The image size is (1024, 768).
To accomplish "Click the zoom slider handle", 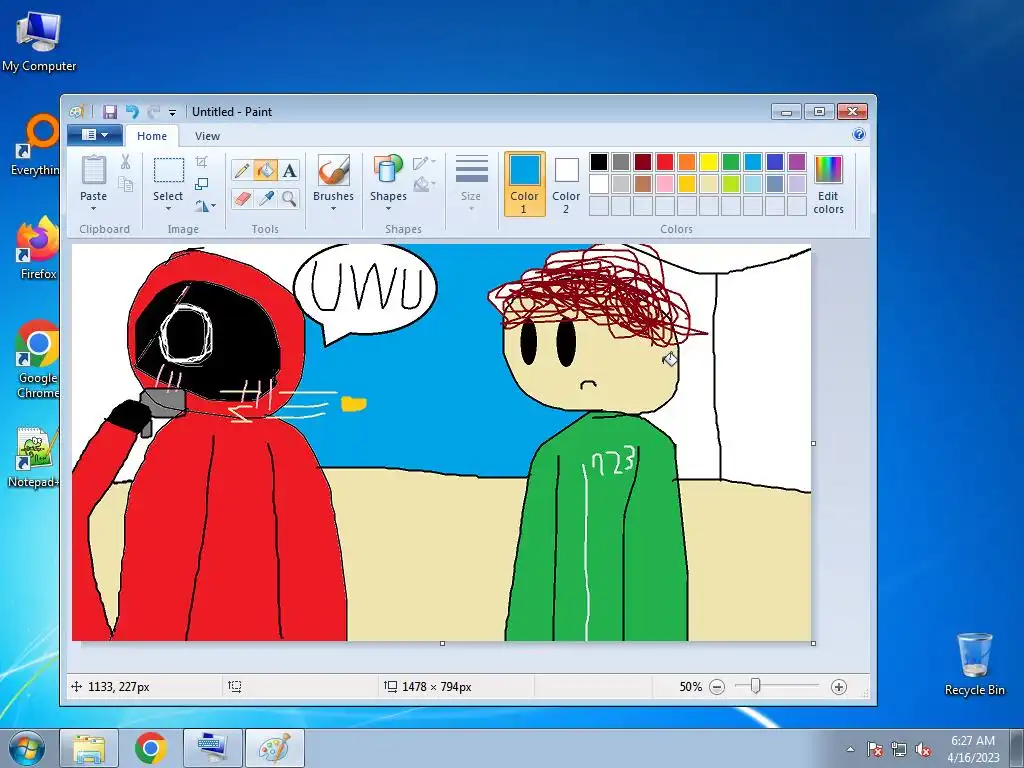I will point(755,686).
